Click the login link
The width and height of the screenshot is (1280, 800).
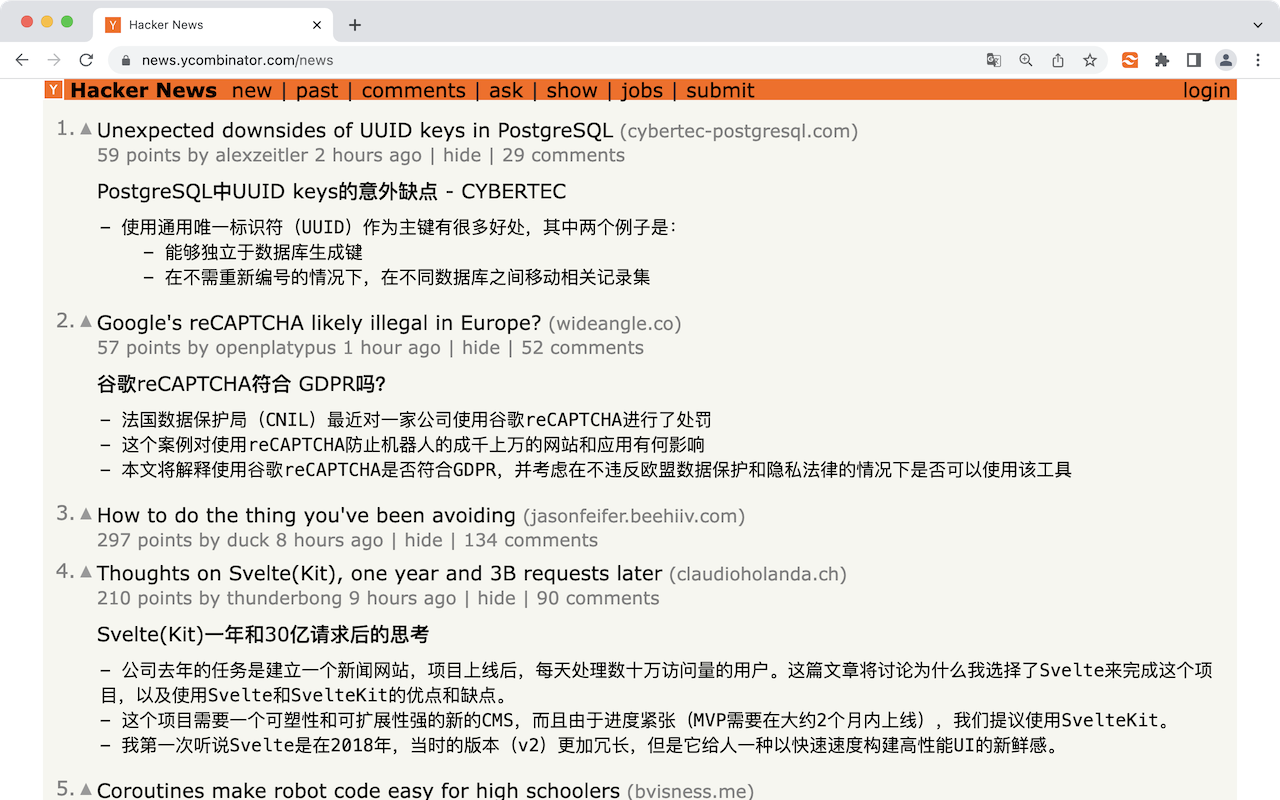tap(1206, 90)
